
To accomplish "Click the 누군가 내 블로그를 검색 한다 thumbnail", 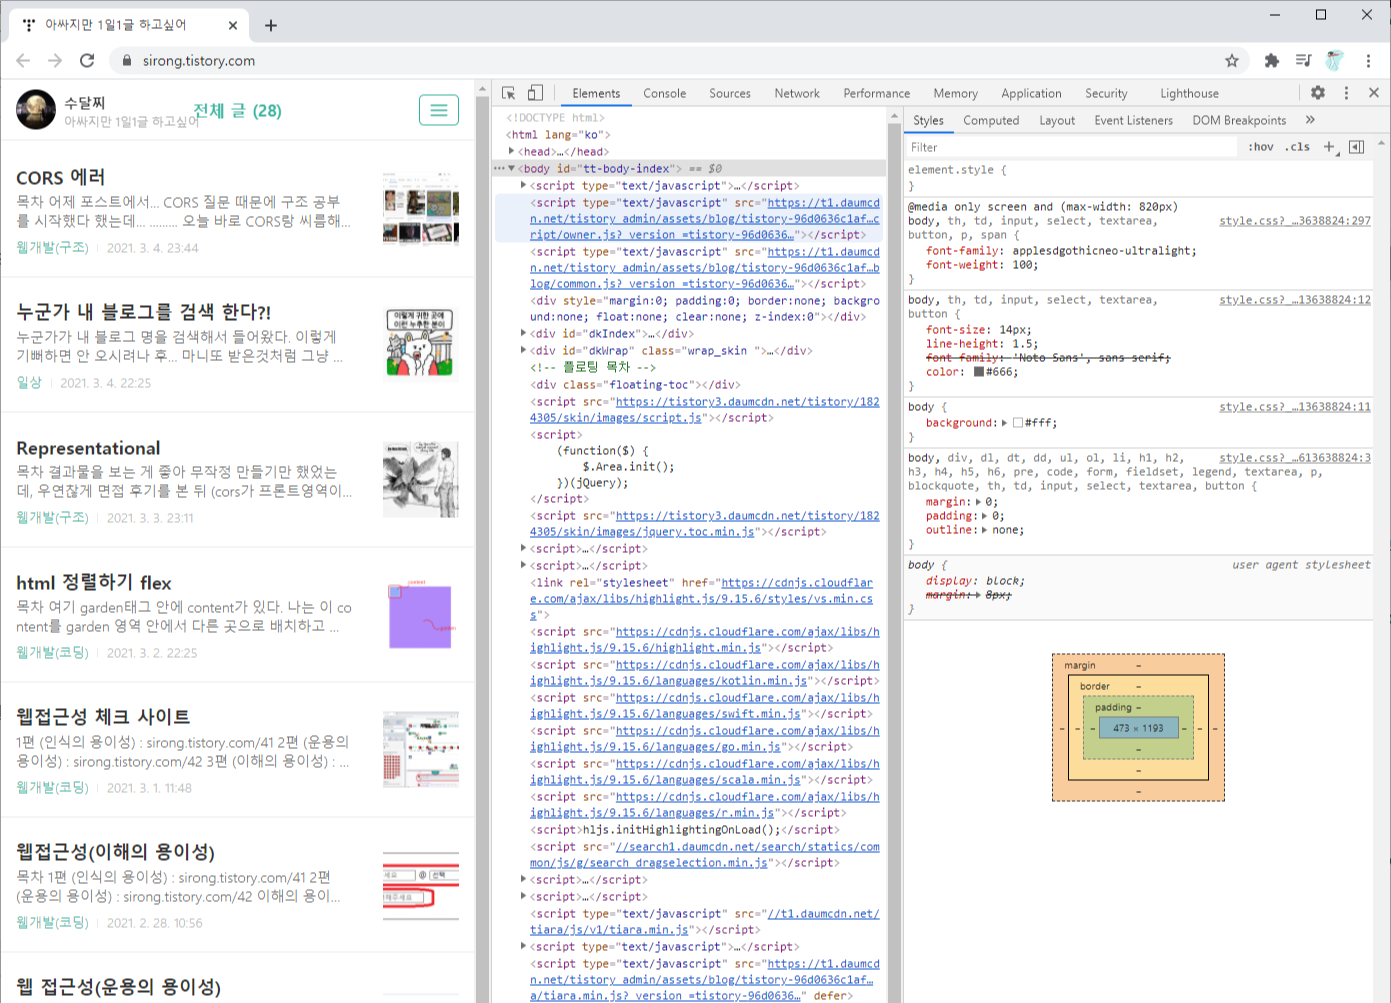I will [x=421, y=342].
